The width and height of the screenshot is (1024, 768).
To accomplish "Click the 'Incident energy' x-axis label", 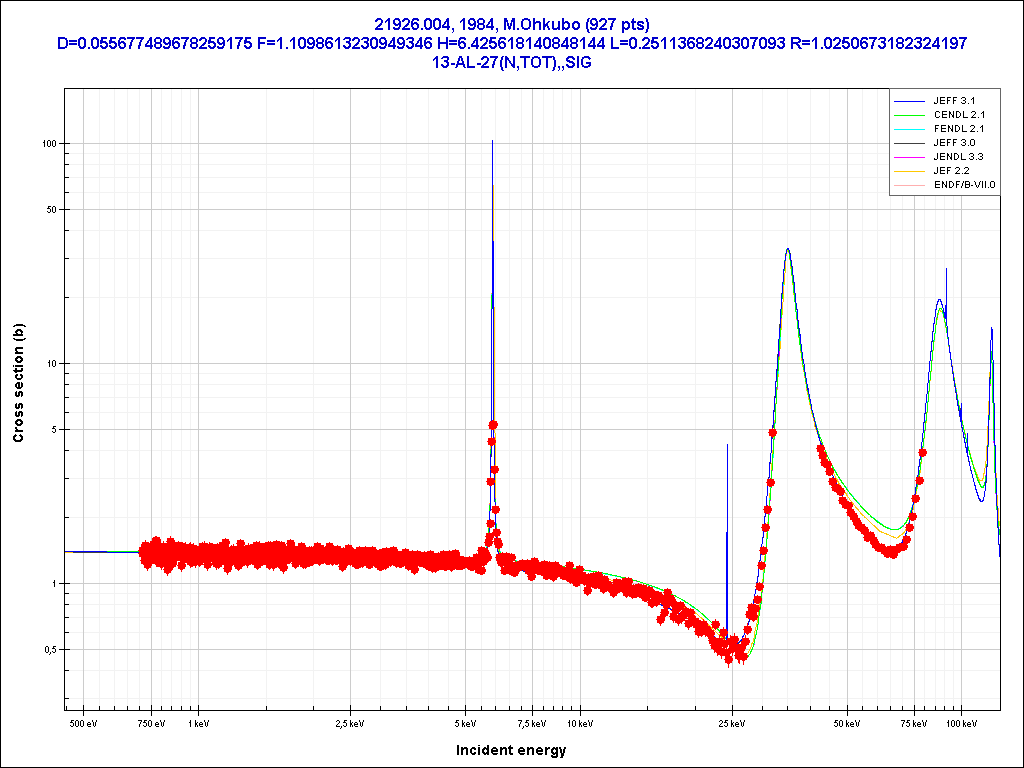I will coord(511,750).
